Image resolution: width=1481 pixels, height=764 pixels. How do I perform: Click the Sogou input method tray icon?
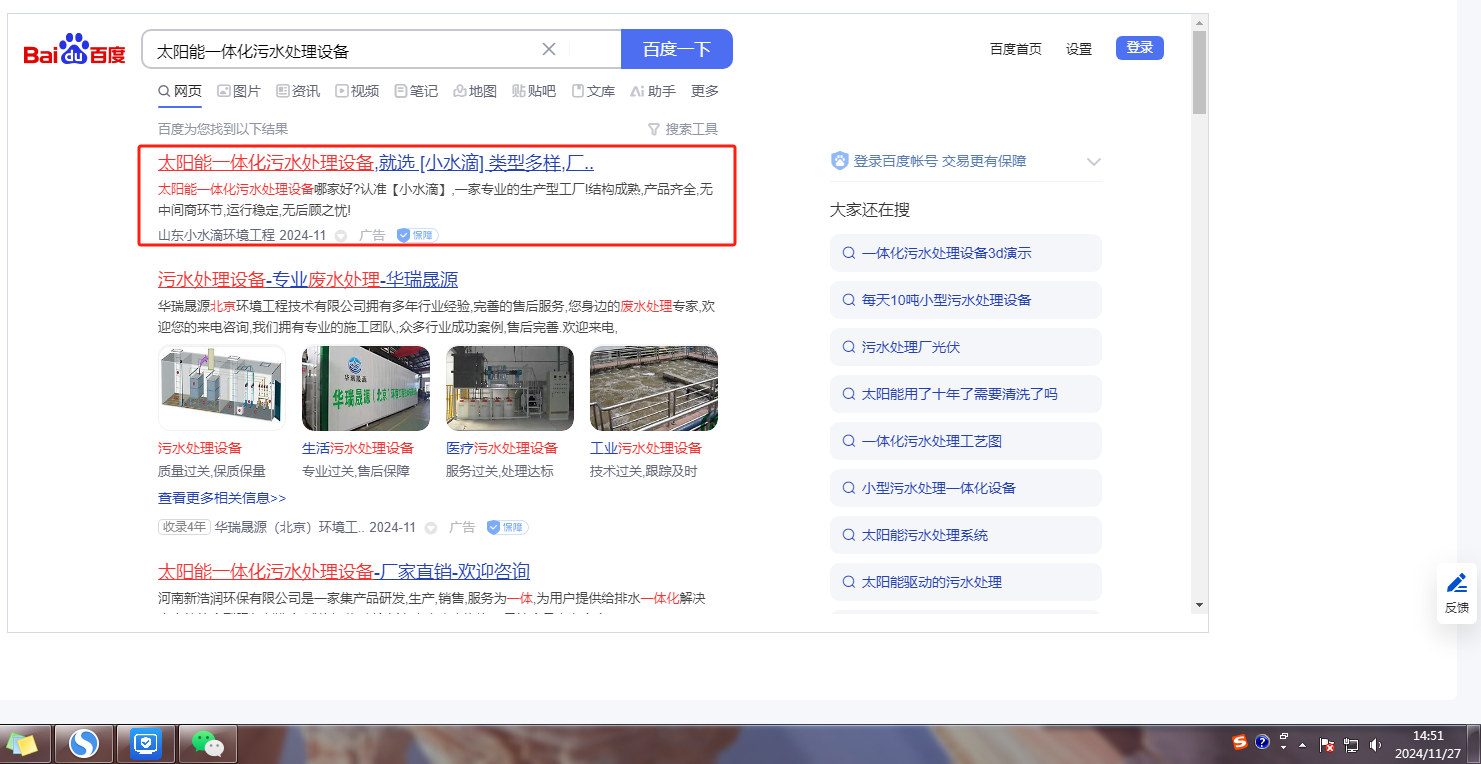1240,742
